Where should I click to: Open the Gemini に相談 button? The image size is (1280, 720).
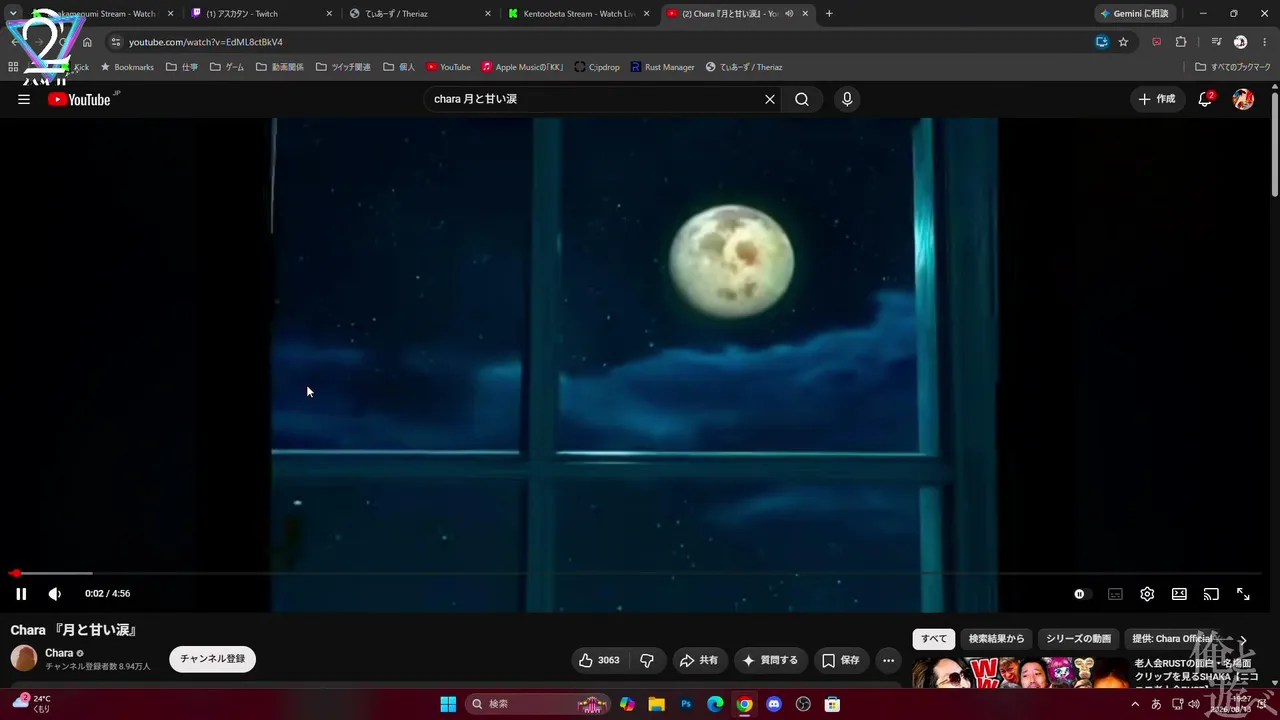[x=1134, y=14]
